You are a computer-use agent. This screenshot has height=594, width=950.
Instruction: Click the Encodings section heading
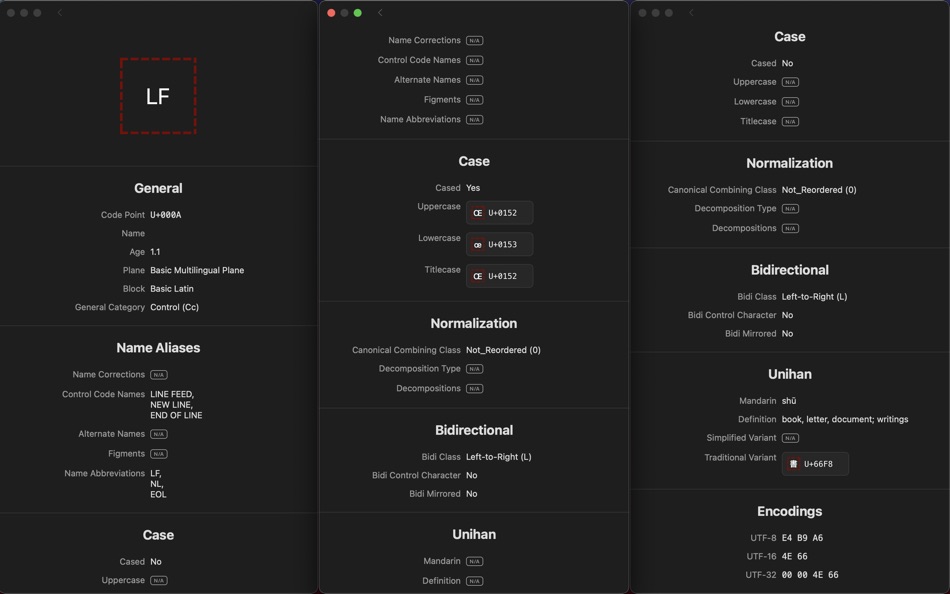789,512
